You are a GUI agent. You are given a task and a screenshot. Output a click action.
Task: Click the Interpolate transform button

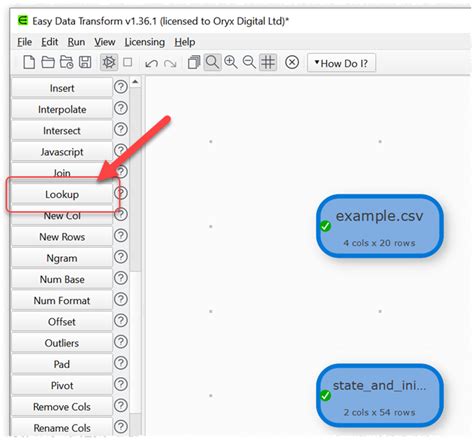[x=62, y=109]
